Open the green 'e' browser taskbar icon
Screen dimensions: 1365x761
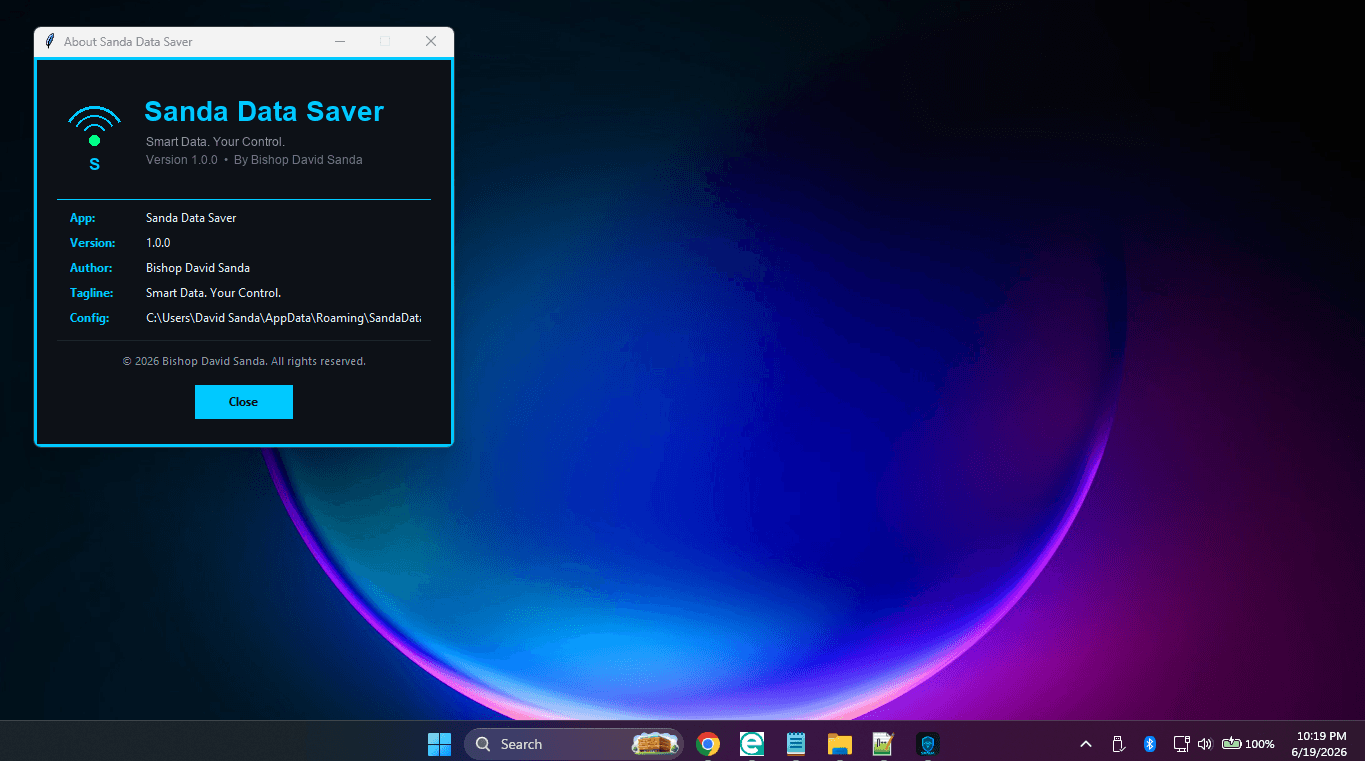(x=752, y=744)
